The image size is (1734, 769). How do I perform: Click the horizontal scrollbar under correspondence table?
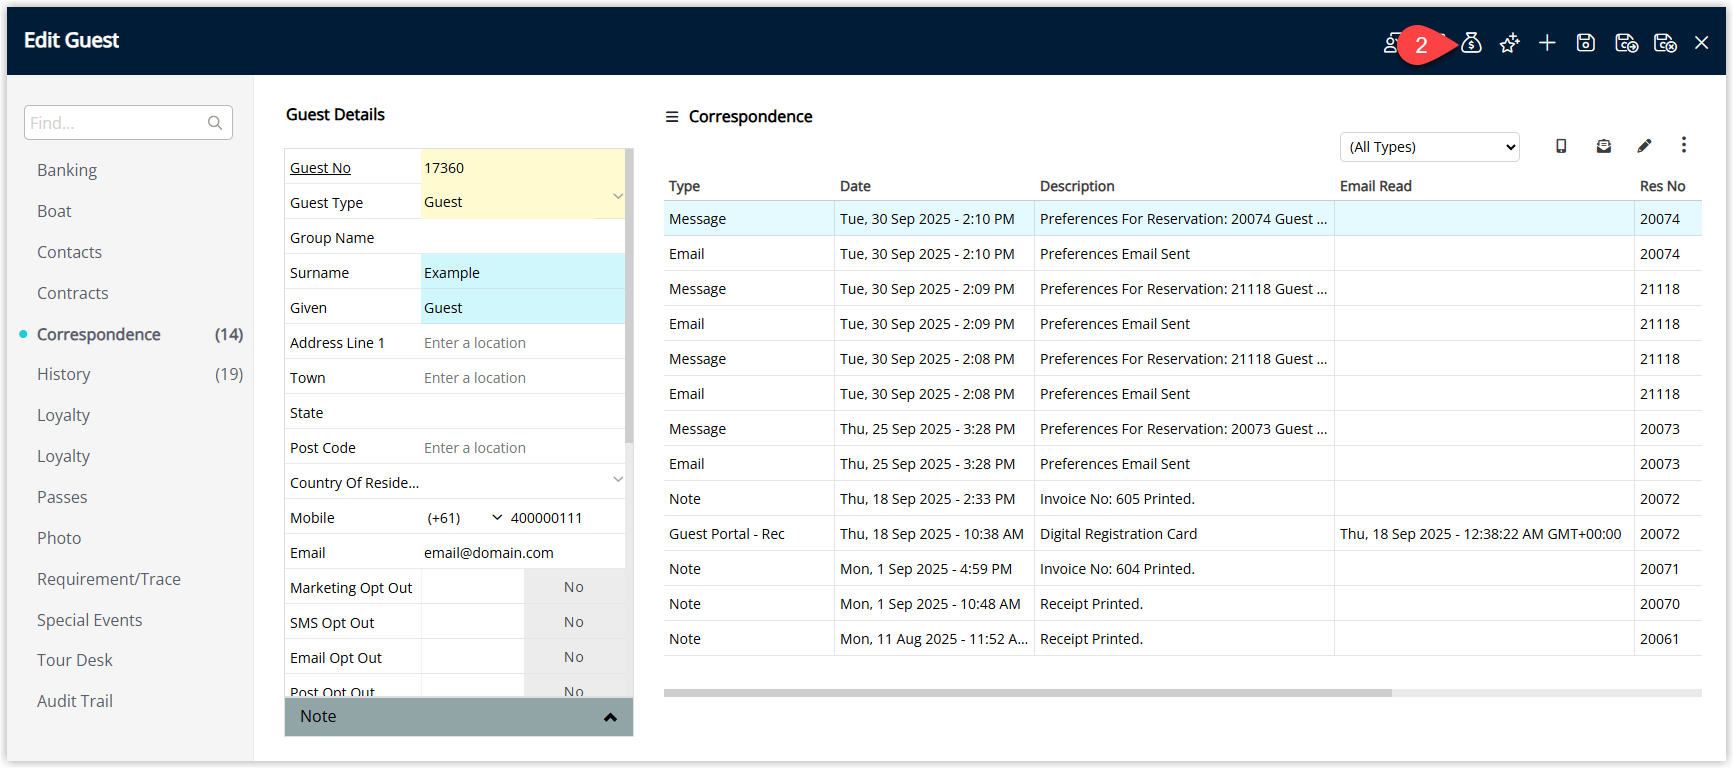click(1028, 693)
